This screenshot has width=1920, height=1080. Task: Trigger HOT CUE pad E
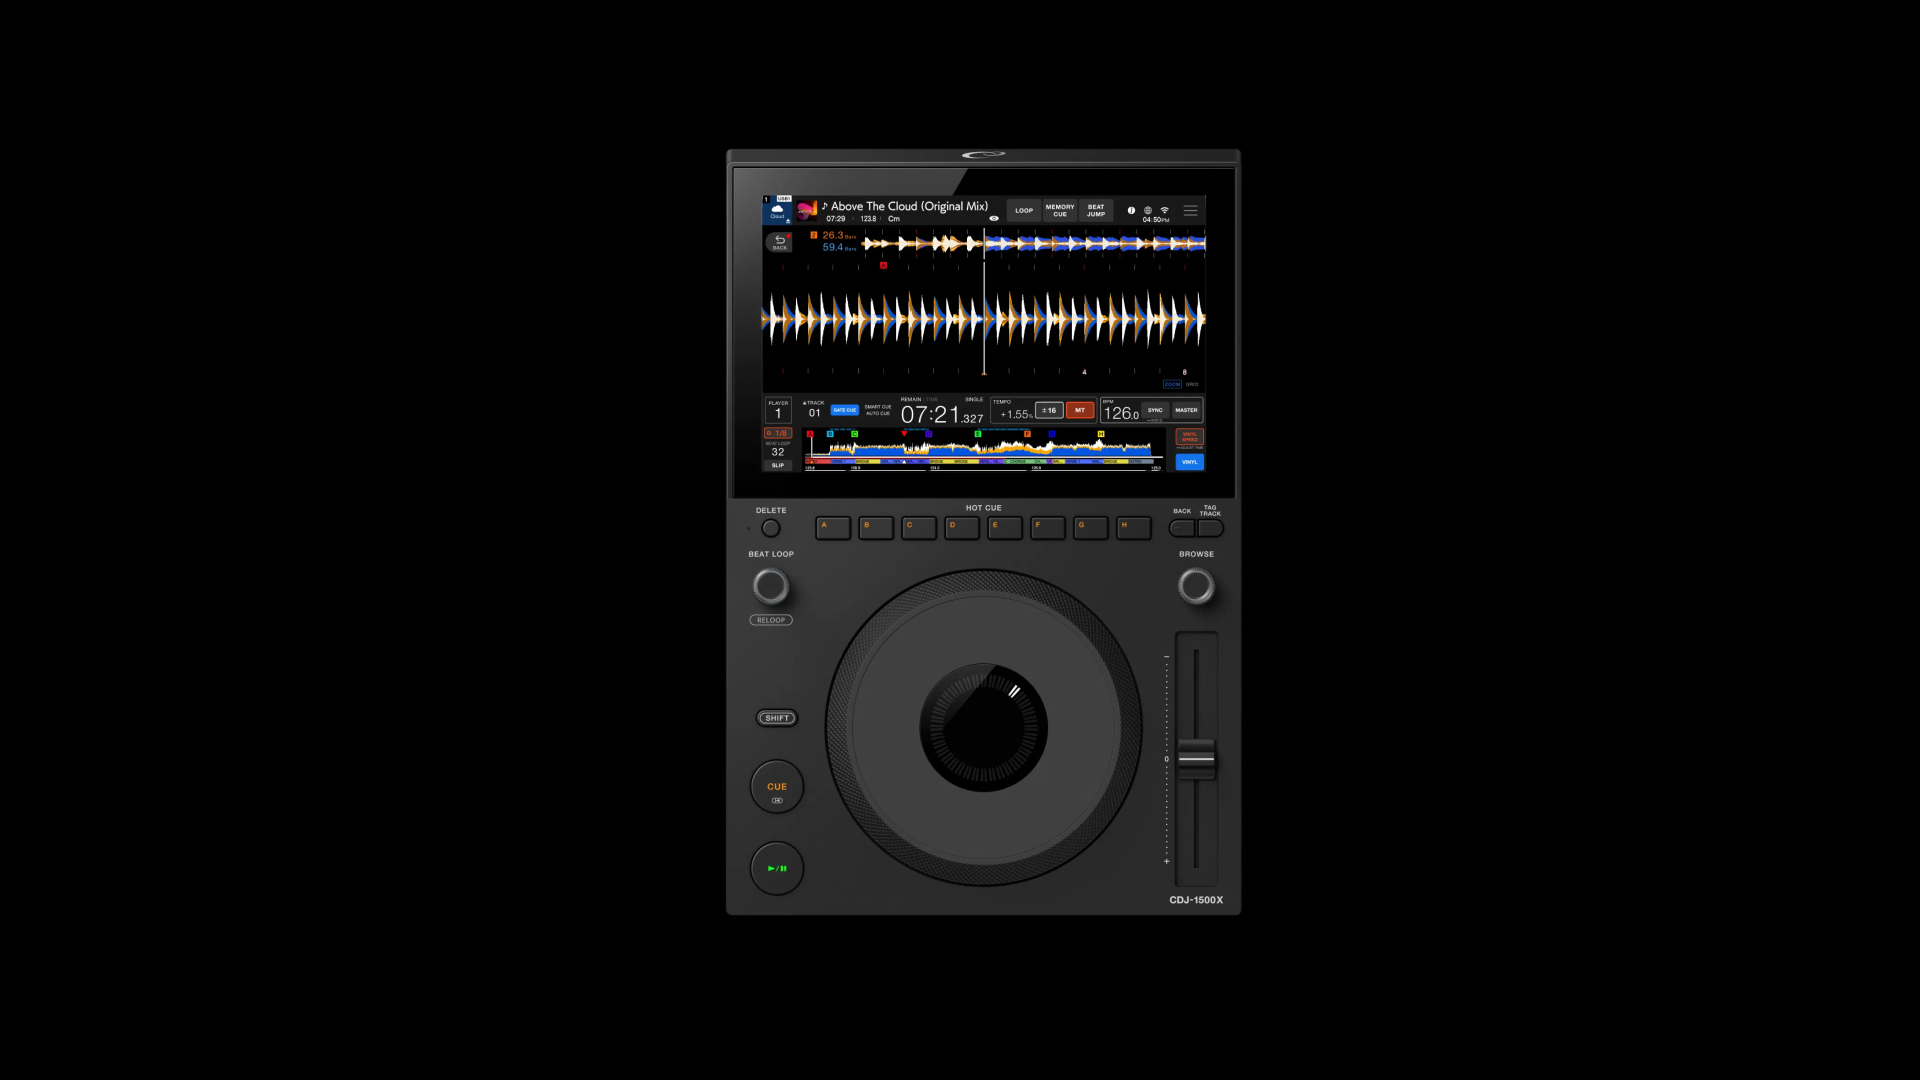tap(1005, 528)
